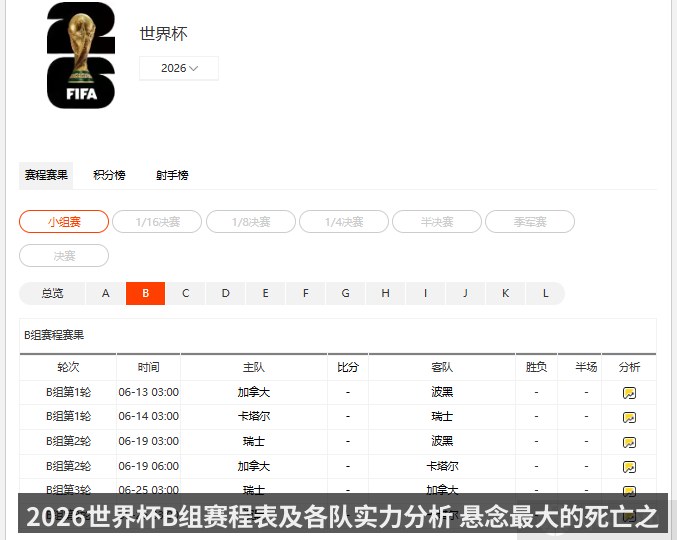Click the 比分 column header

coord(348,367)
